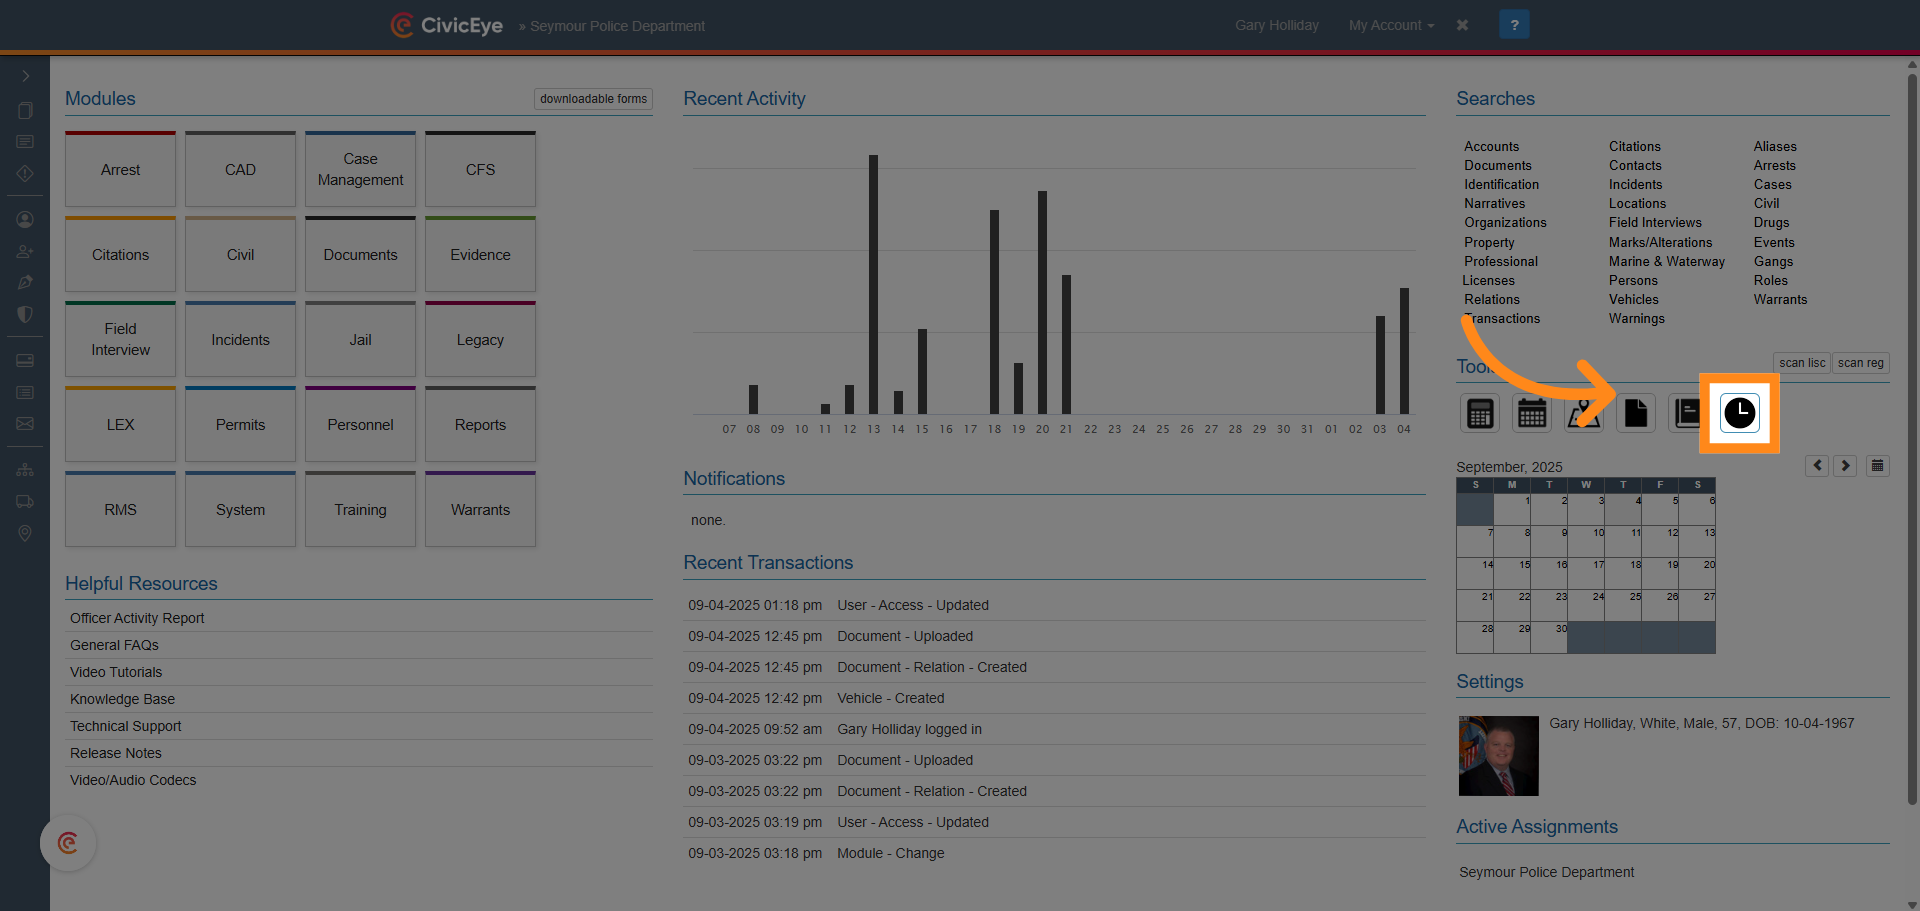Open the Technical Support link
Screen dimensions: 1920x911
(126, 726)
